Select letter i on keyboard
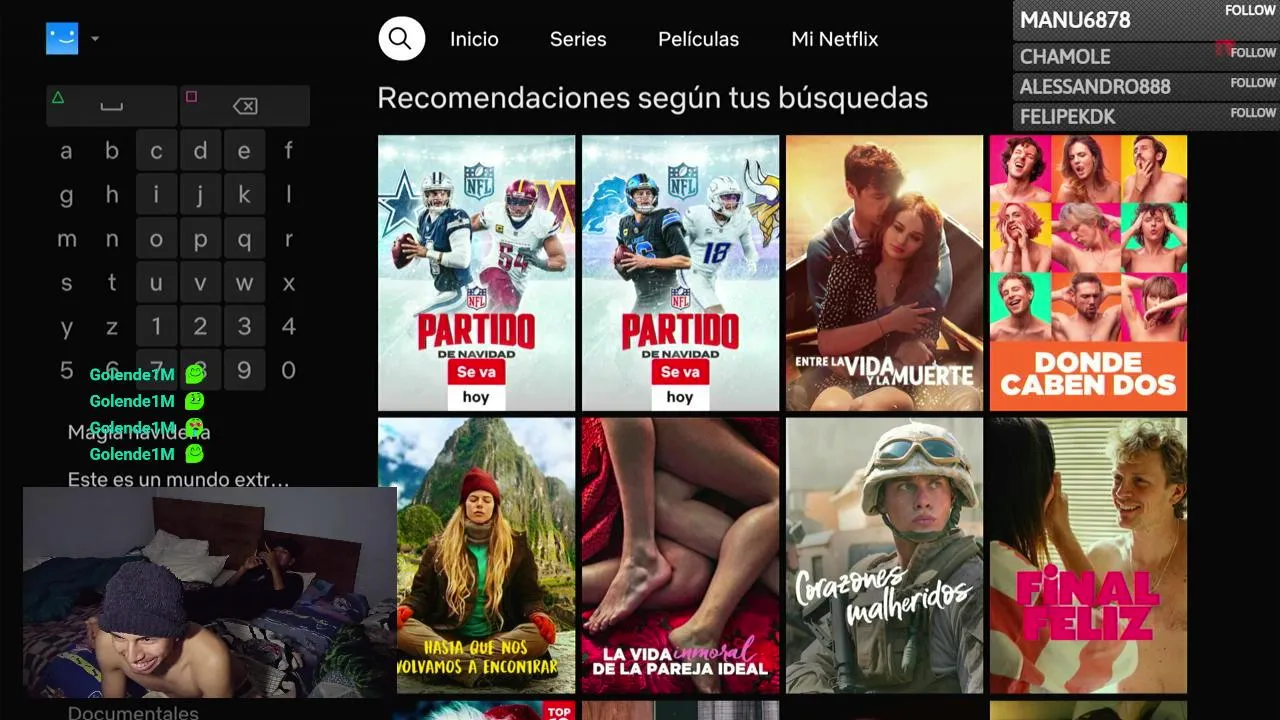This screenshot has height=720, width=1280. [x=156, y=195]
